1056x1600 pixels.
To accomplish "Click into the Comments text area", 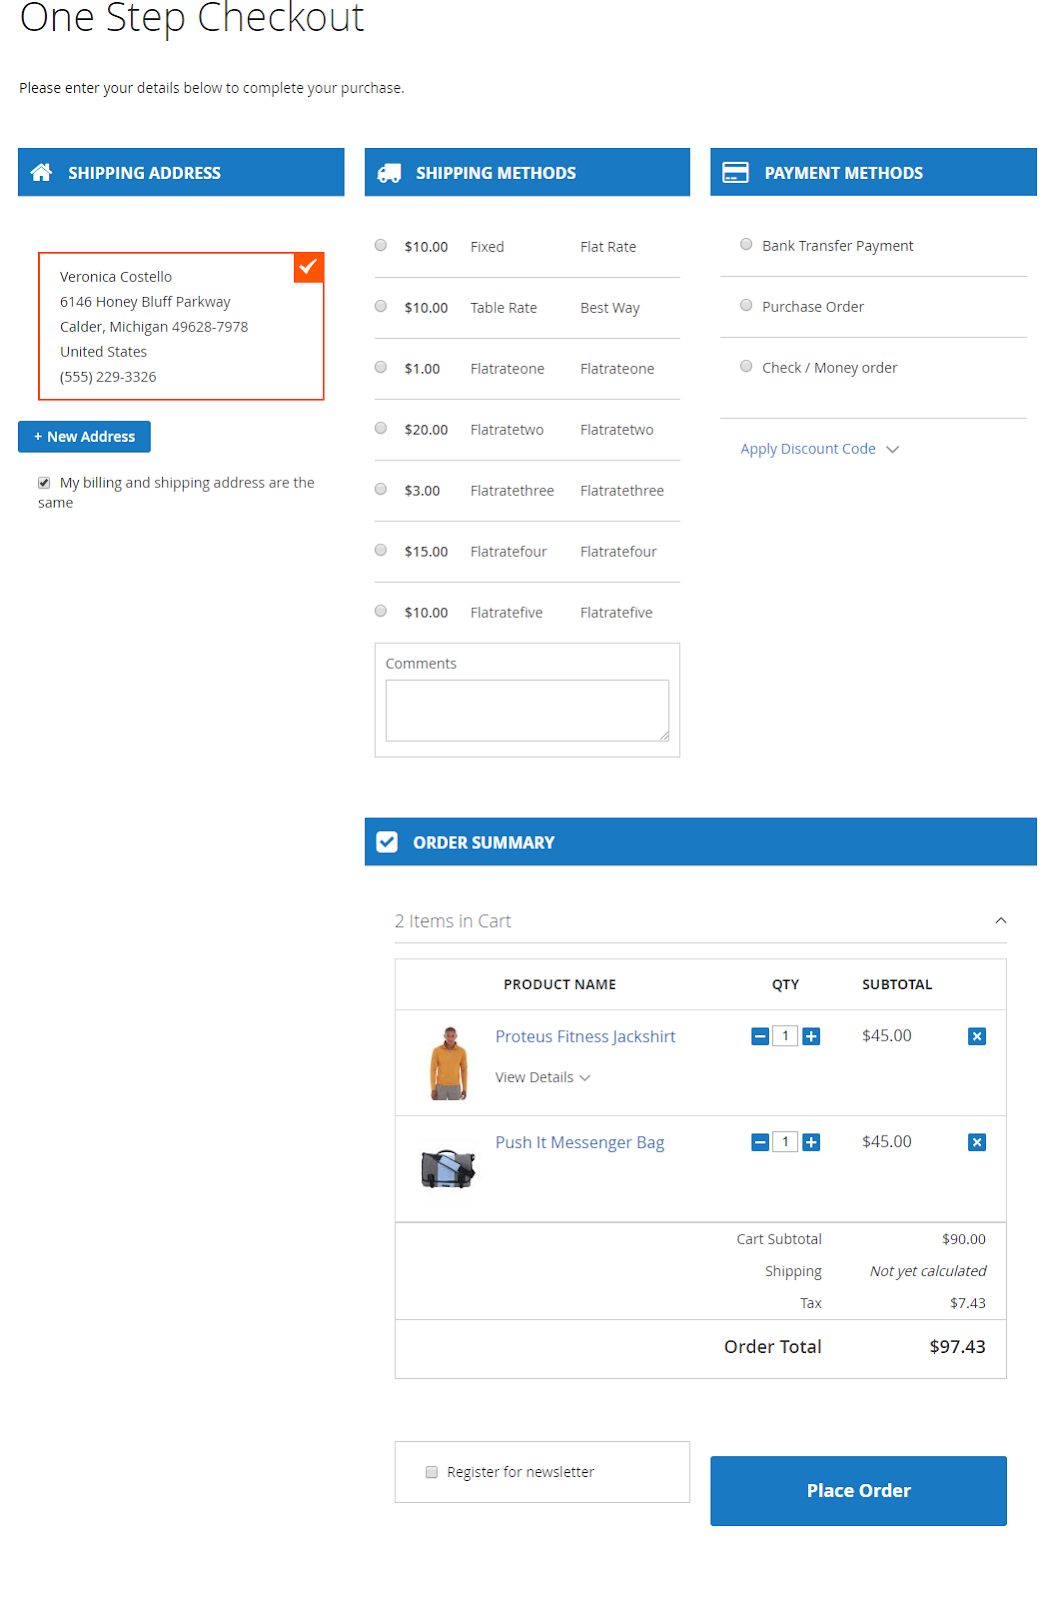I will coord(527,711).
